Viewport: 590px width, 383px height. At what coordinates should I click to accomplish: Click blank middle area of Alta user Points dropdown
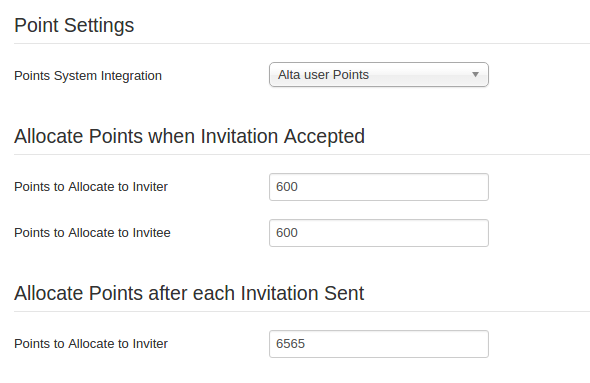[x=418, y=74]
